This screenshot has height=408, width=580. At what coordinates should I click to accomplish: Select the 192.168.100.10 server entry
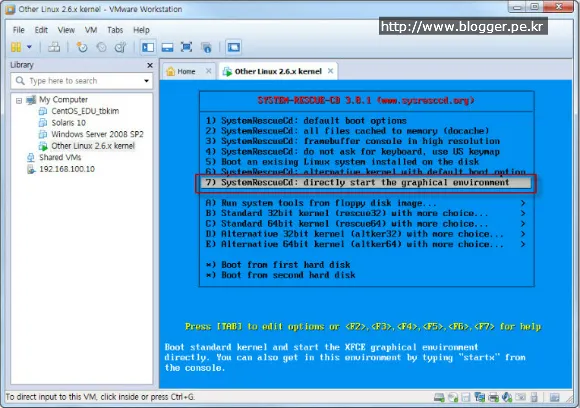tap(67, 169)
